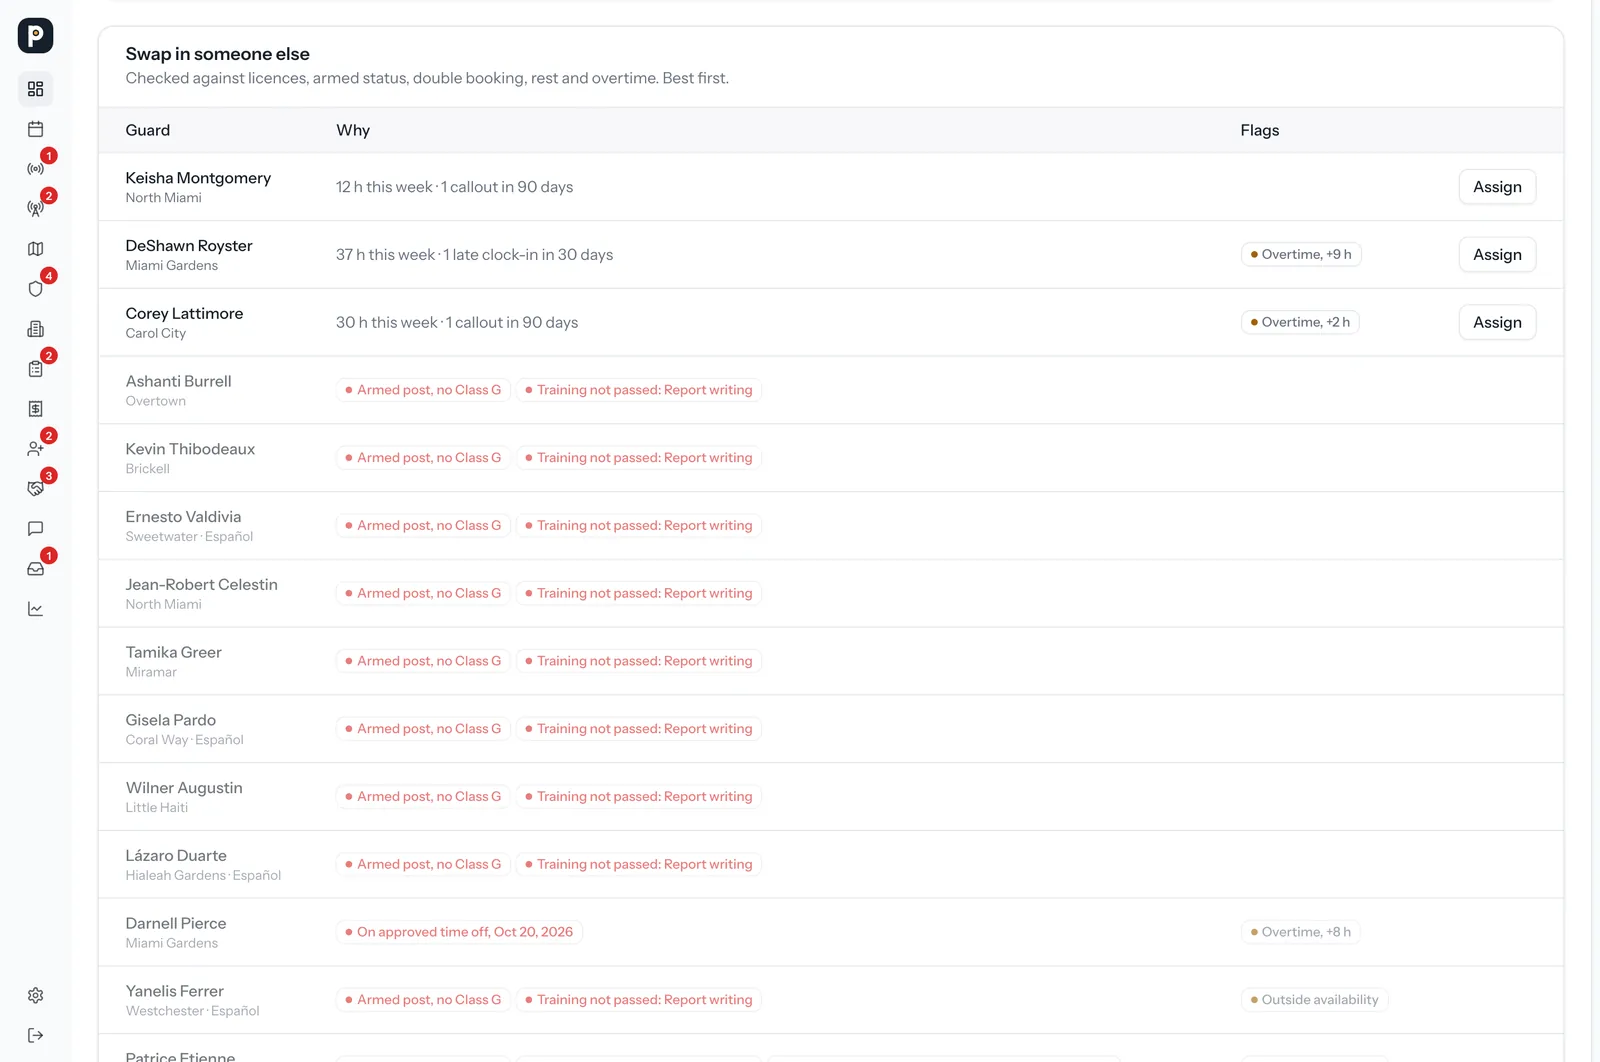Assign Keisha Montgomery to the shift

[x=1497, y=187]
